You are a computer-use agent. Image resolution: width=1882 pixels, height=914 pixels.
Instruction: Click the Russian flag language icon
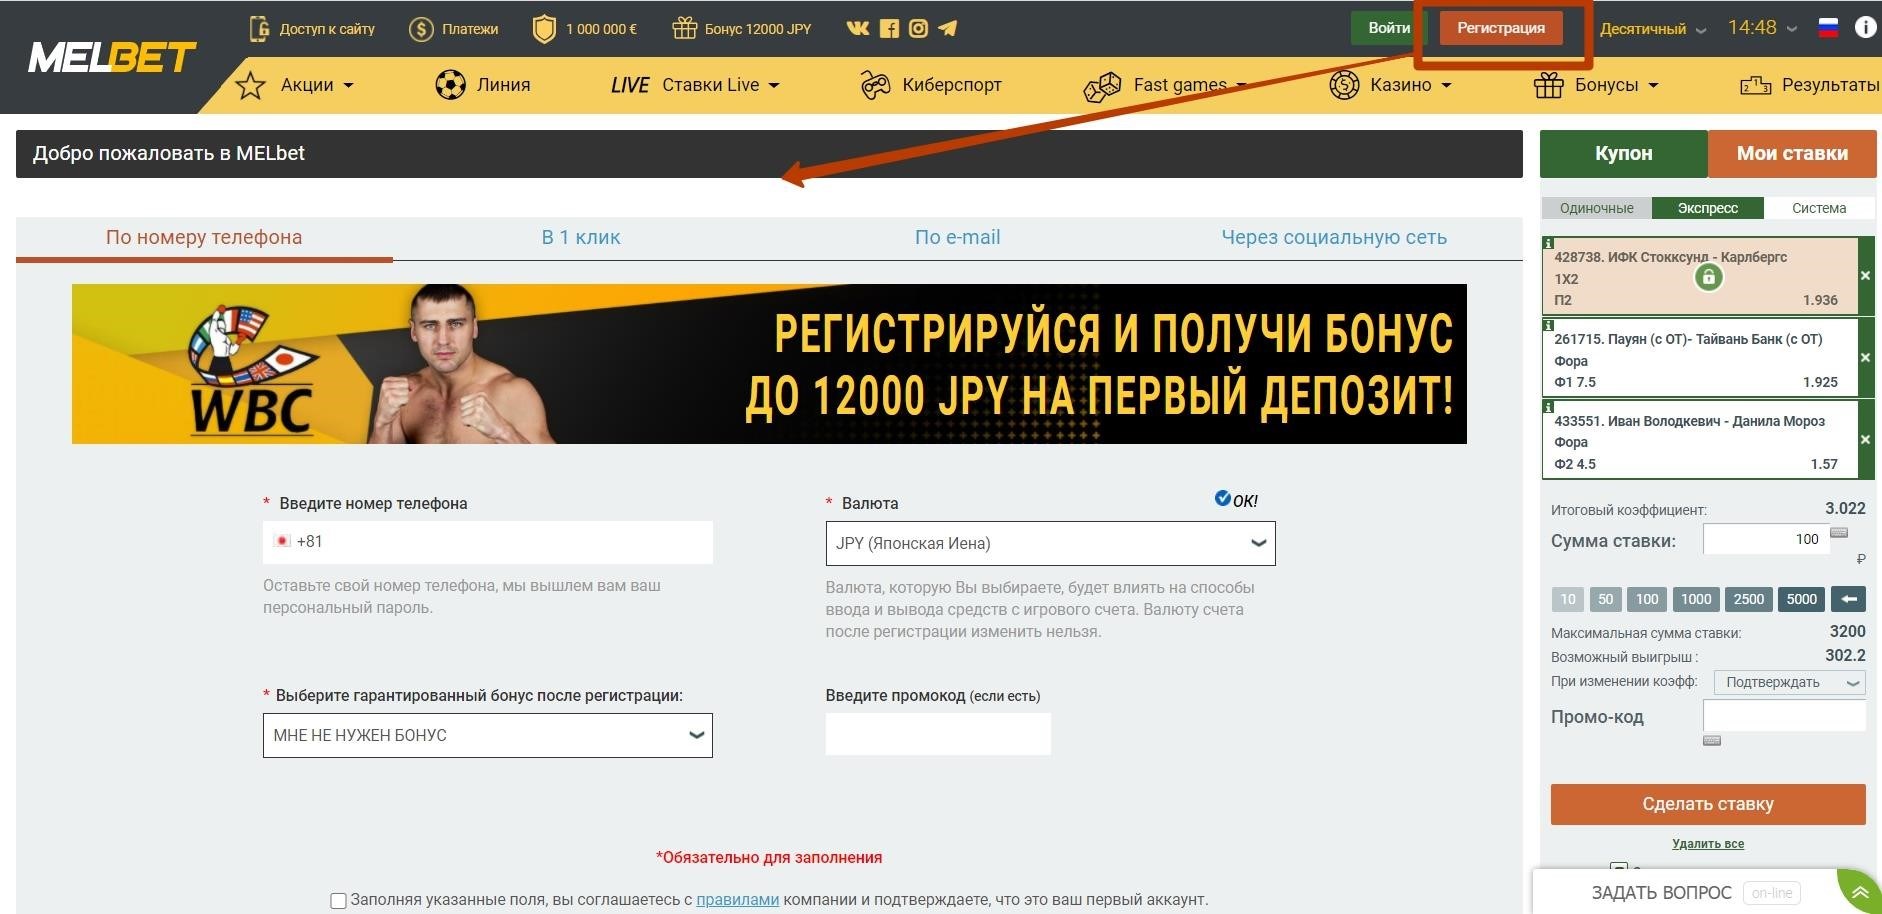point(1828,28)
